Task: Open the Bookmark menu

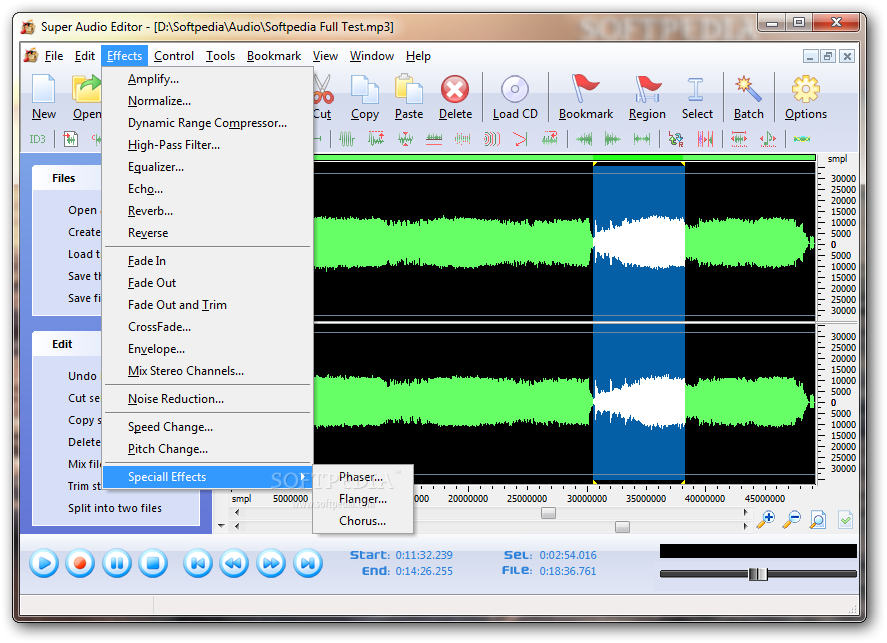Action: tap(274, 56)
